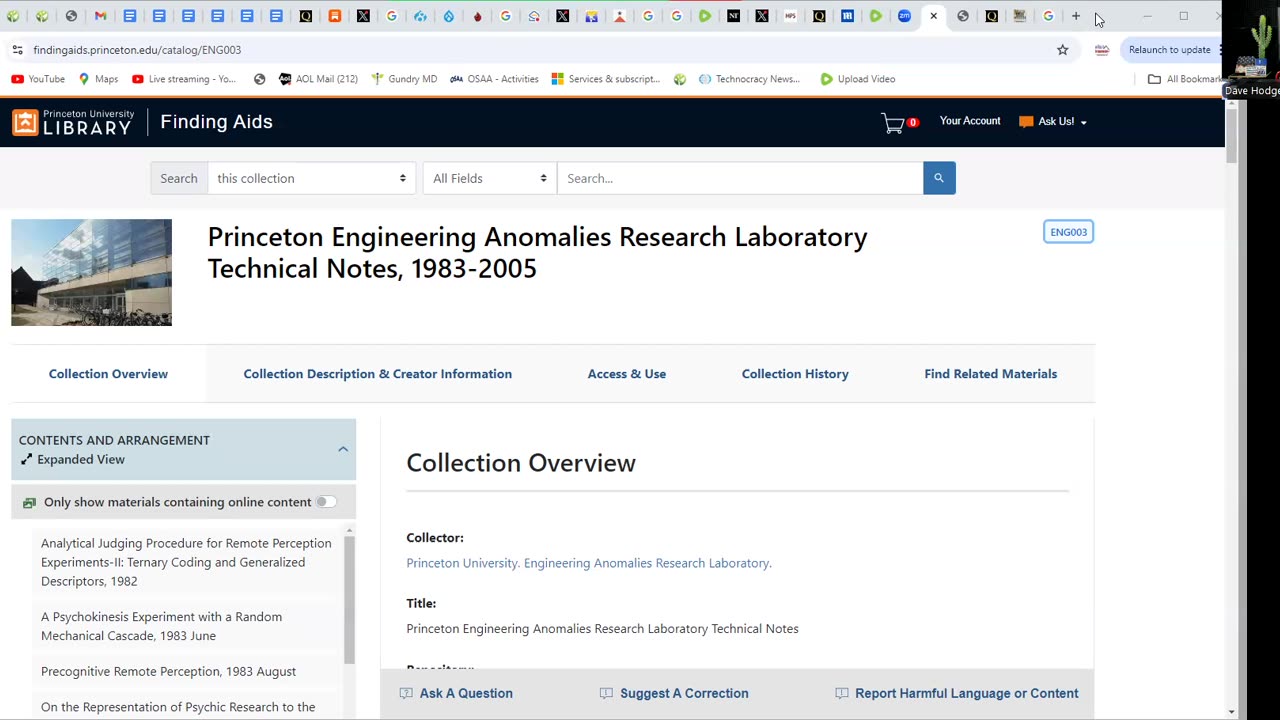Click the library building thumbnail
This screenshot has height=720, width=1280.
click(91, 272)
